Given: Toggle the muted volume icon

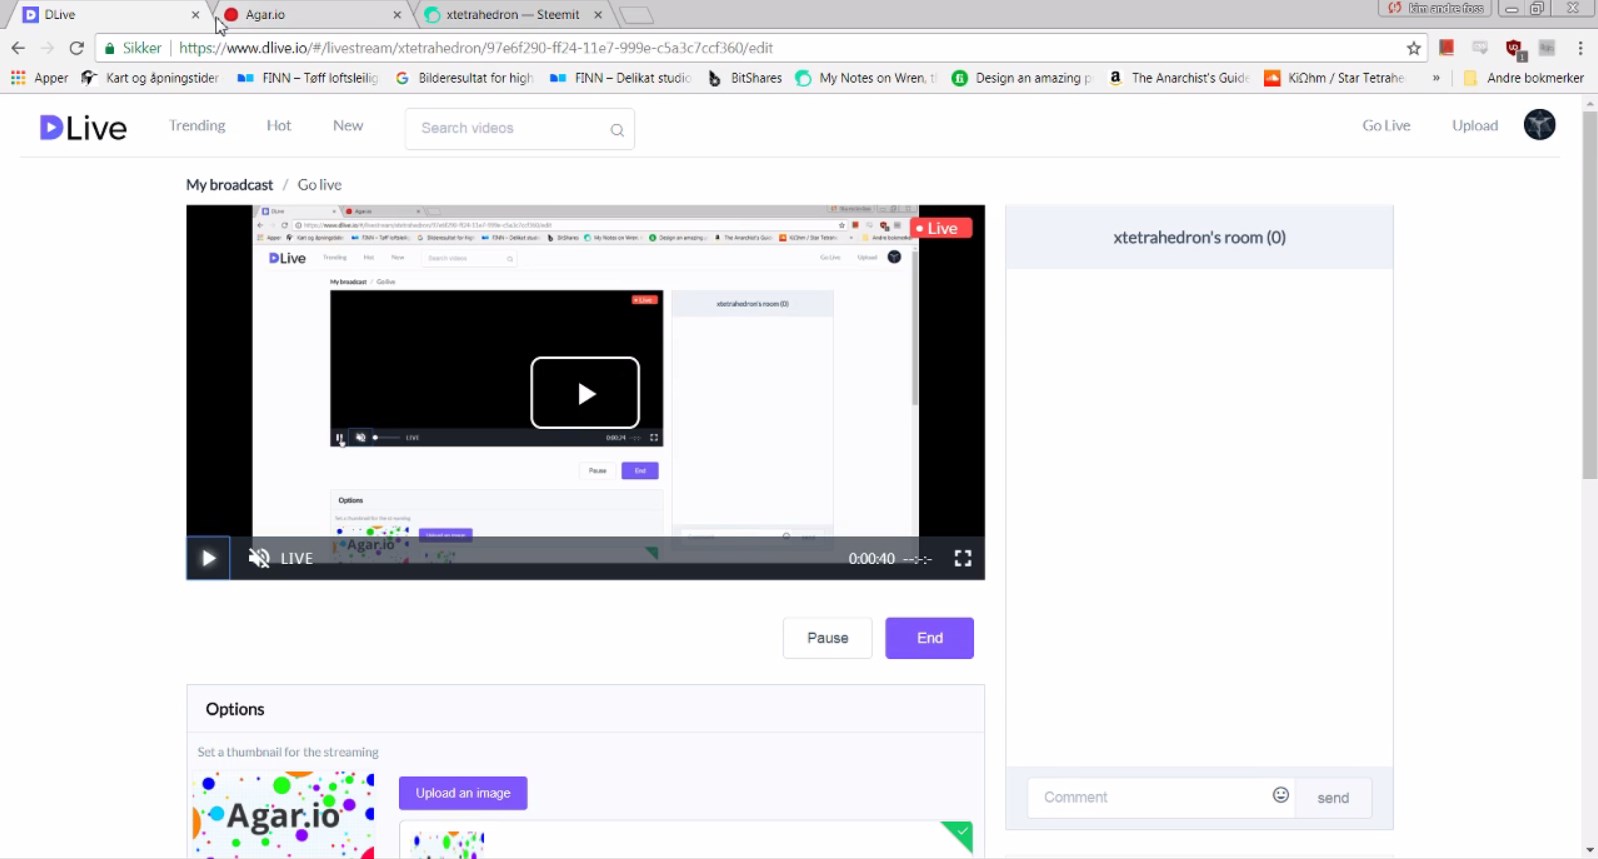Looking at the screenshot, I should [x=259, y=558].
